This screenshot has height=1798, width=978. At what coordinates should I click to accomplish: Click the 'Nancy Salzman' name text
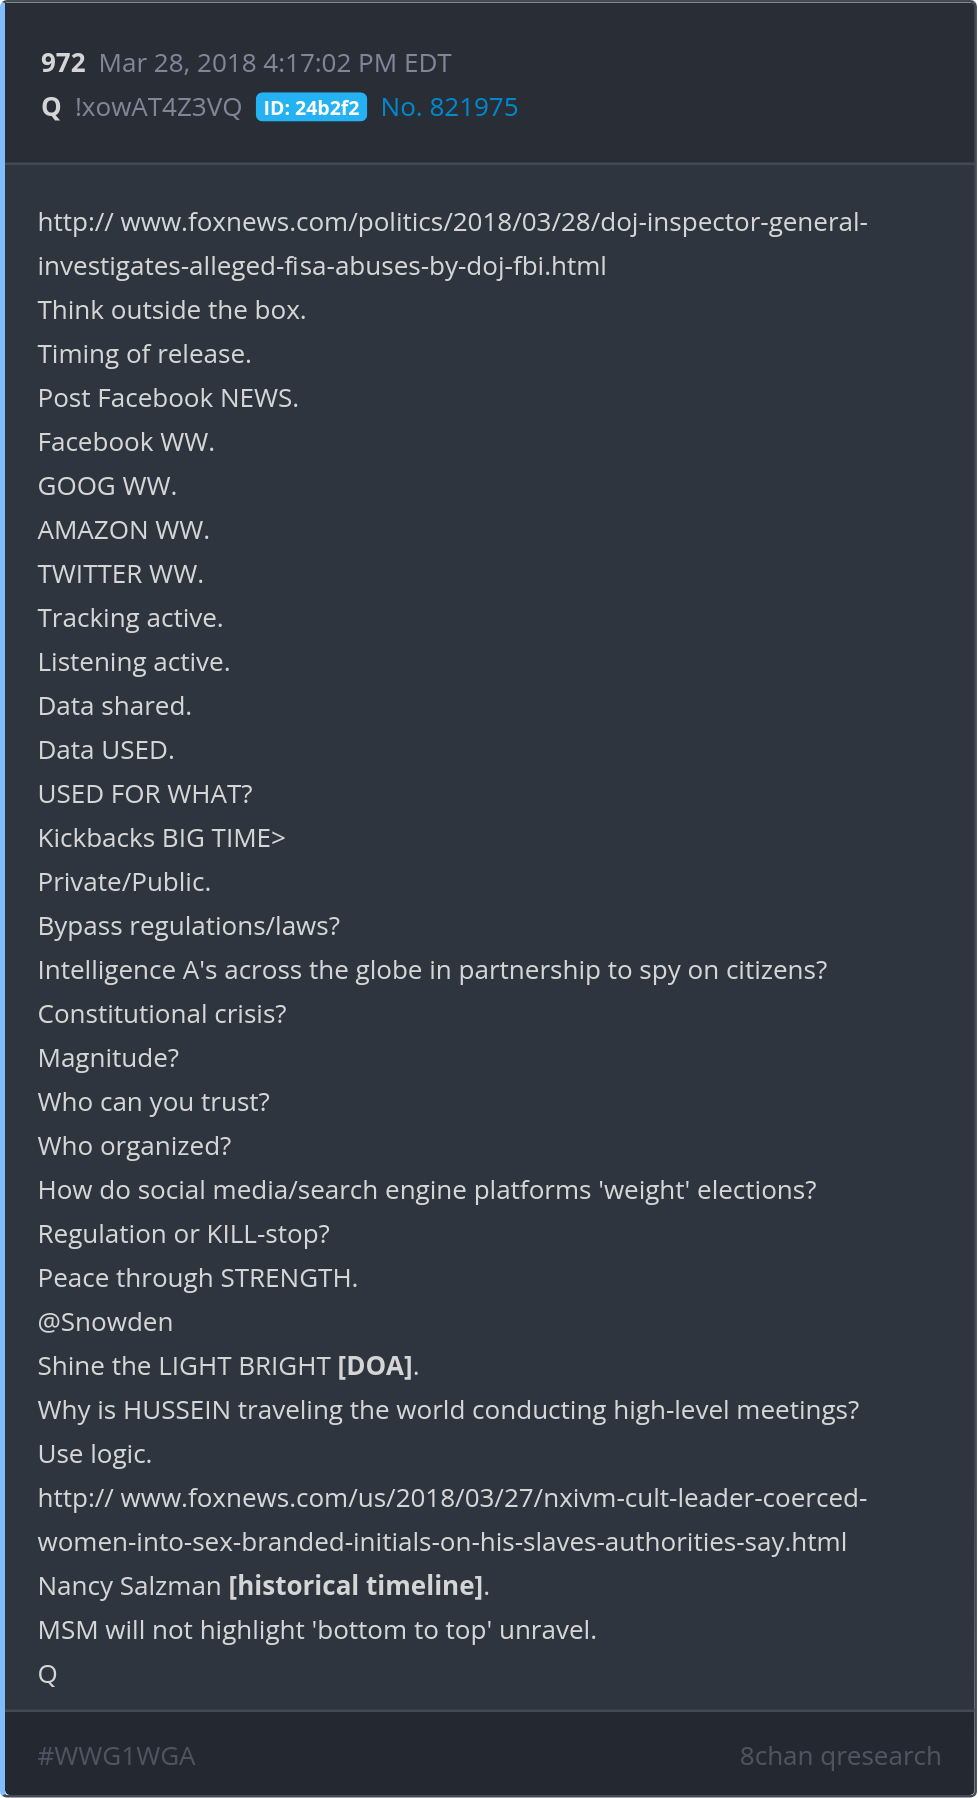(129, 1586)
